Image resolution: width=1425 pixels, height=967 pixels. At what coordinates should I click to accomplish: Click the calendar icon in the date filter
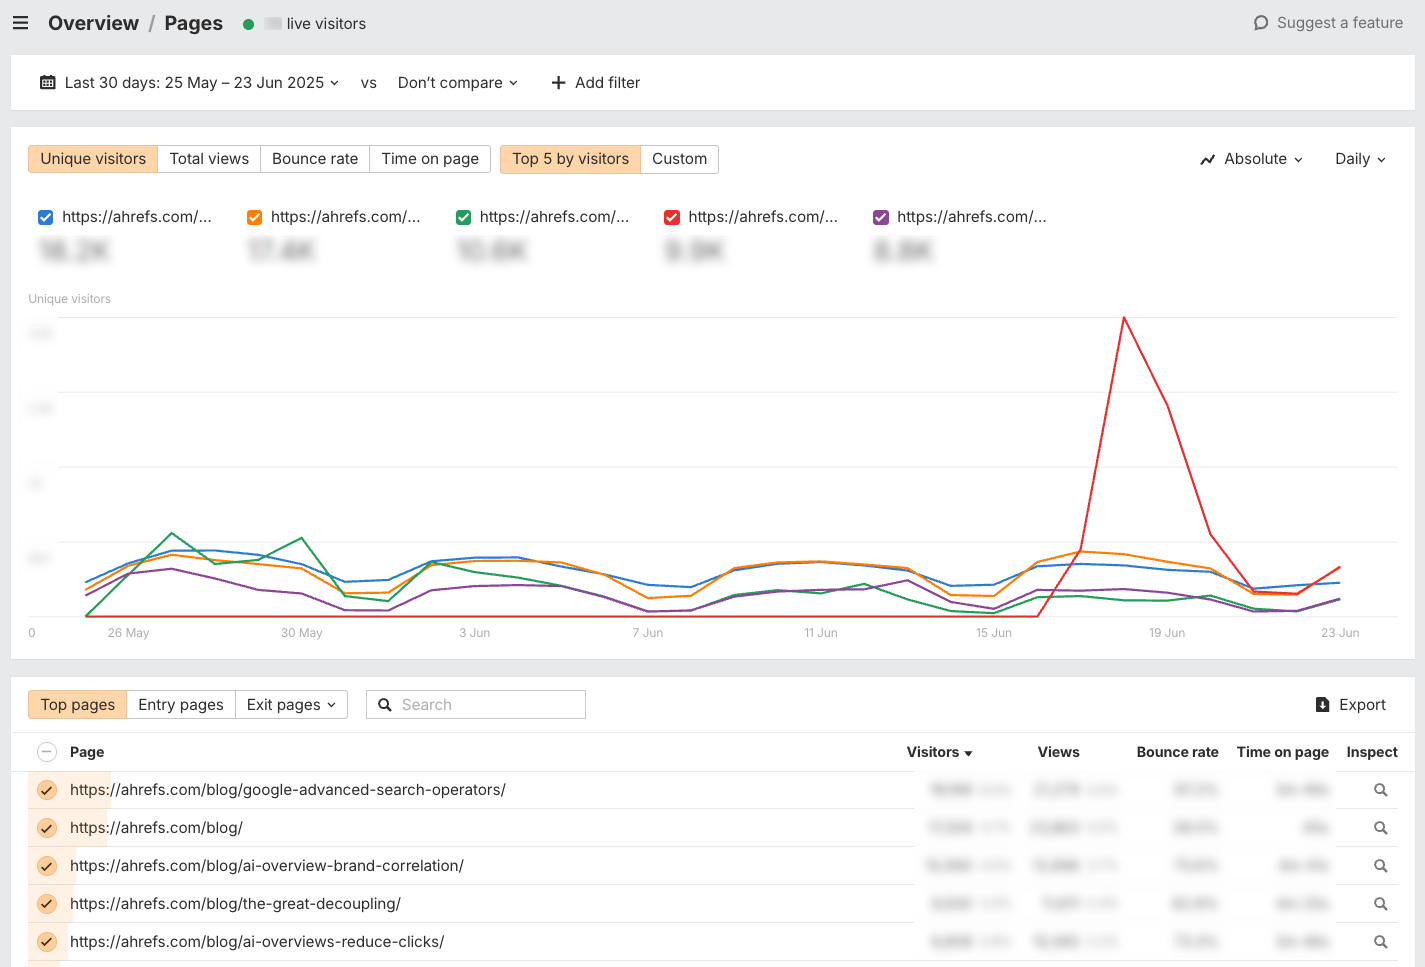pos(46,82)
